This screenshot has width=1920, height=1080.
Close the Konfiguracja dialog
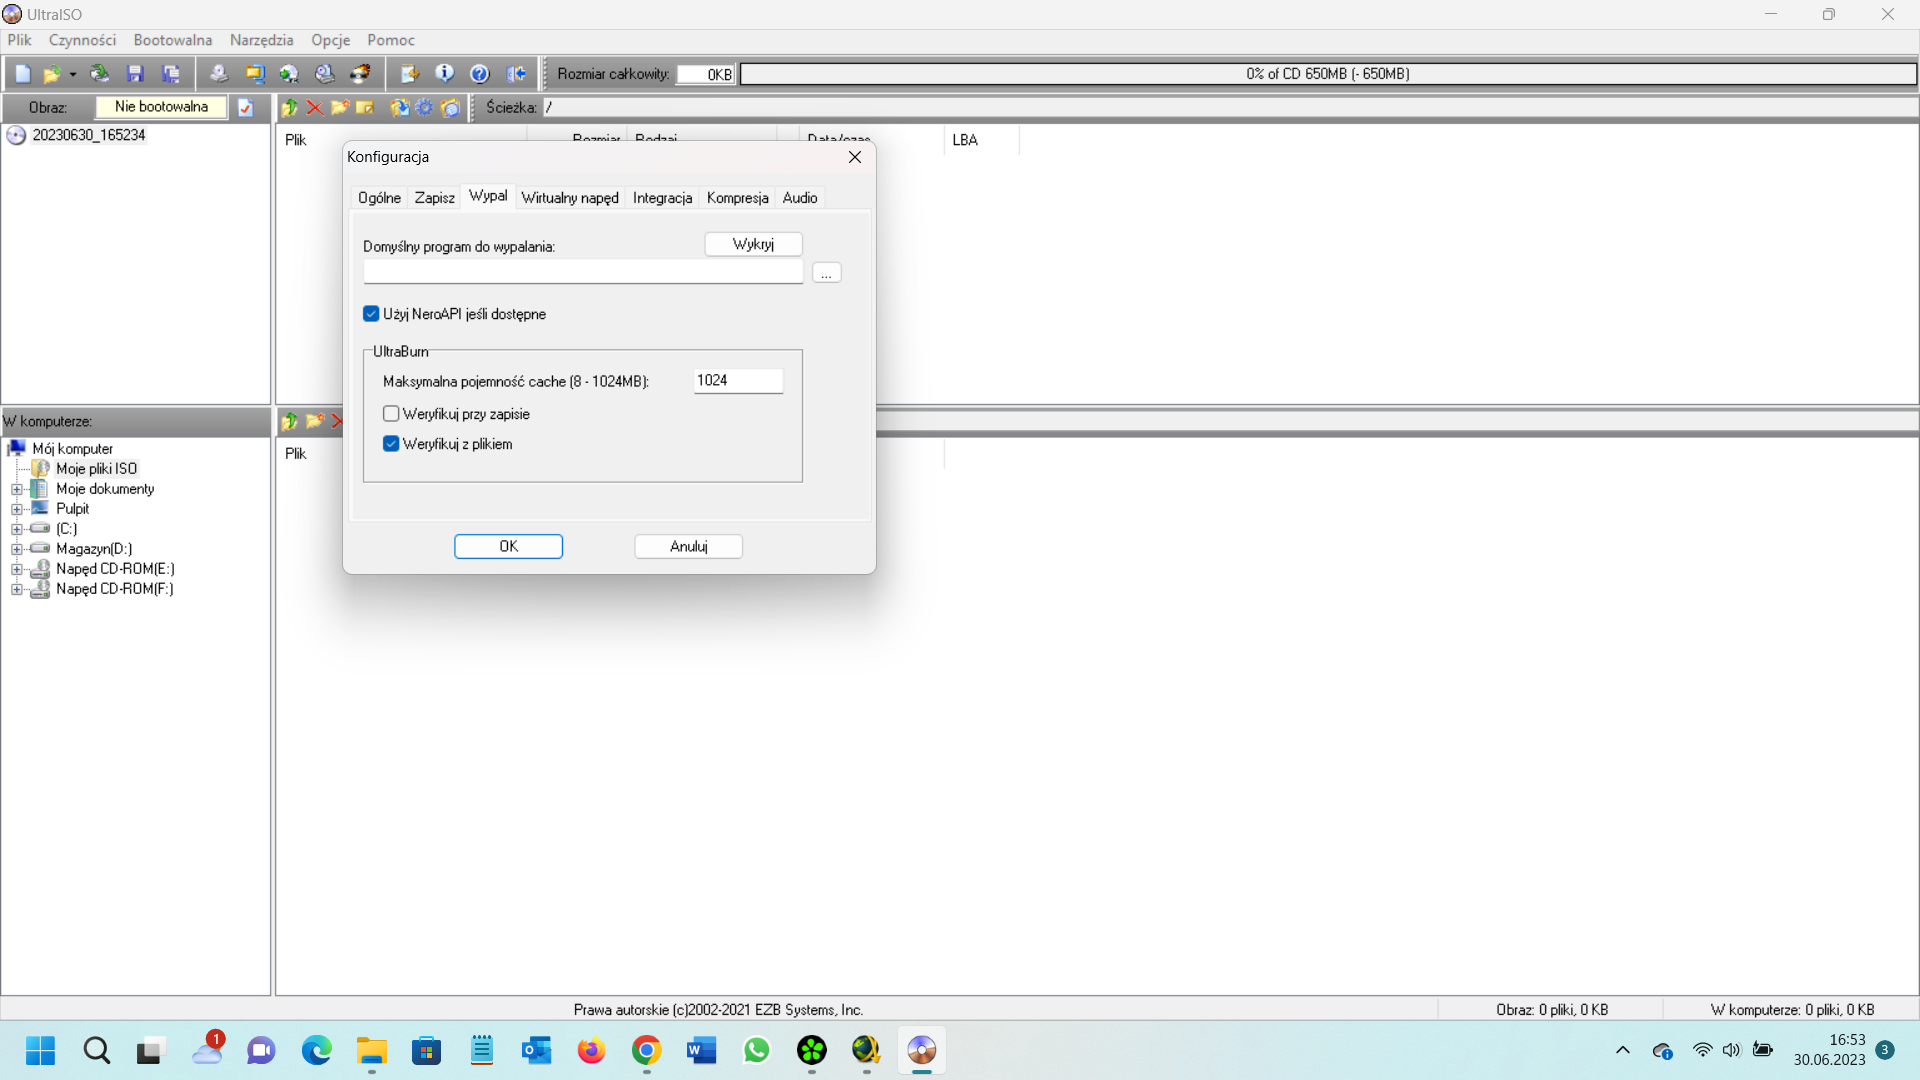click(x=855, y=157)
